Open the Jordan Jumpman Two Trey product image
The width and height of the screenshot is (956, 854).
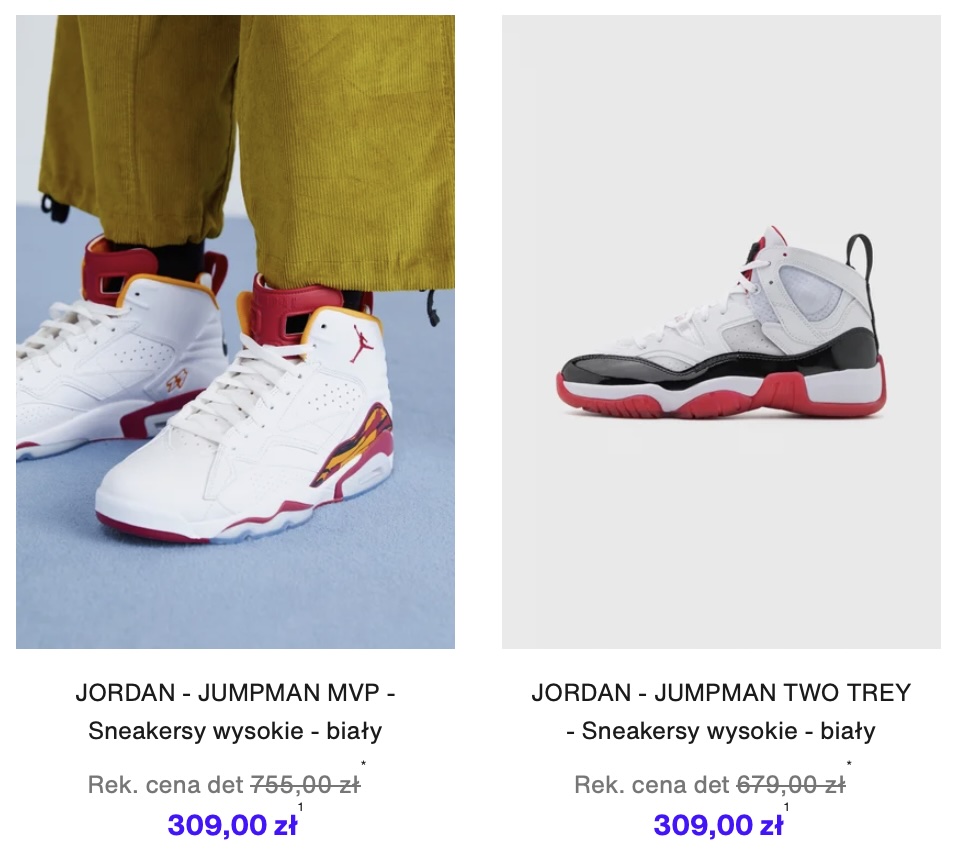click(721, 332)
